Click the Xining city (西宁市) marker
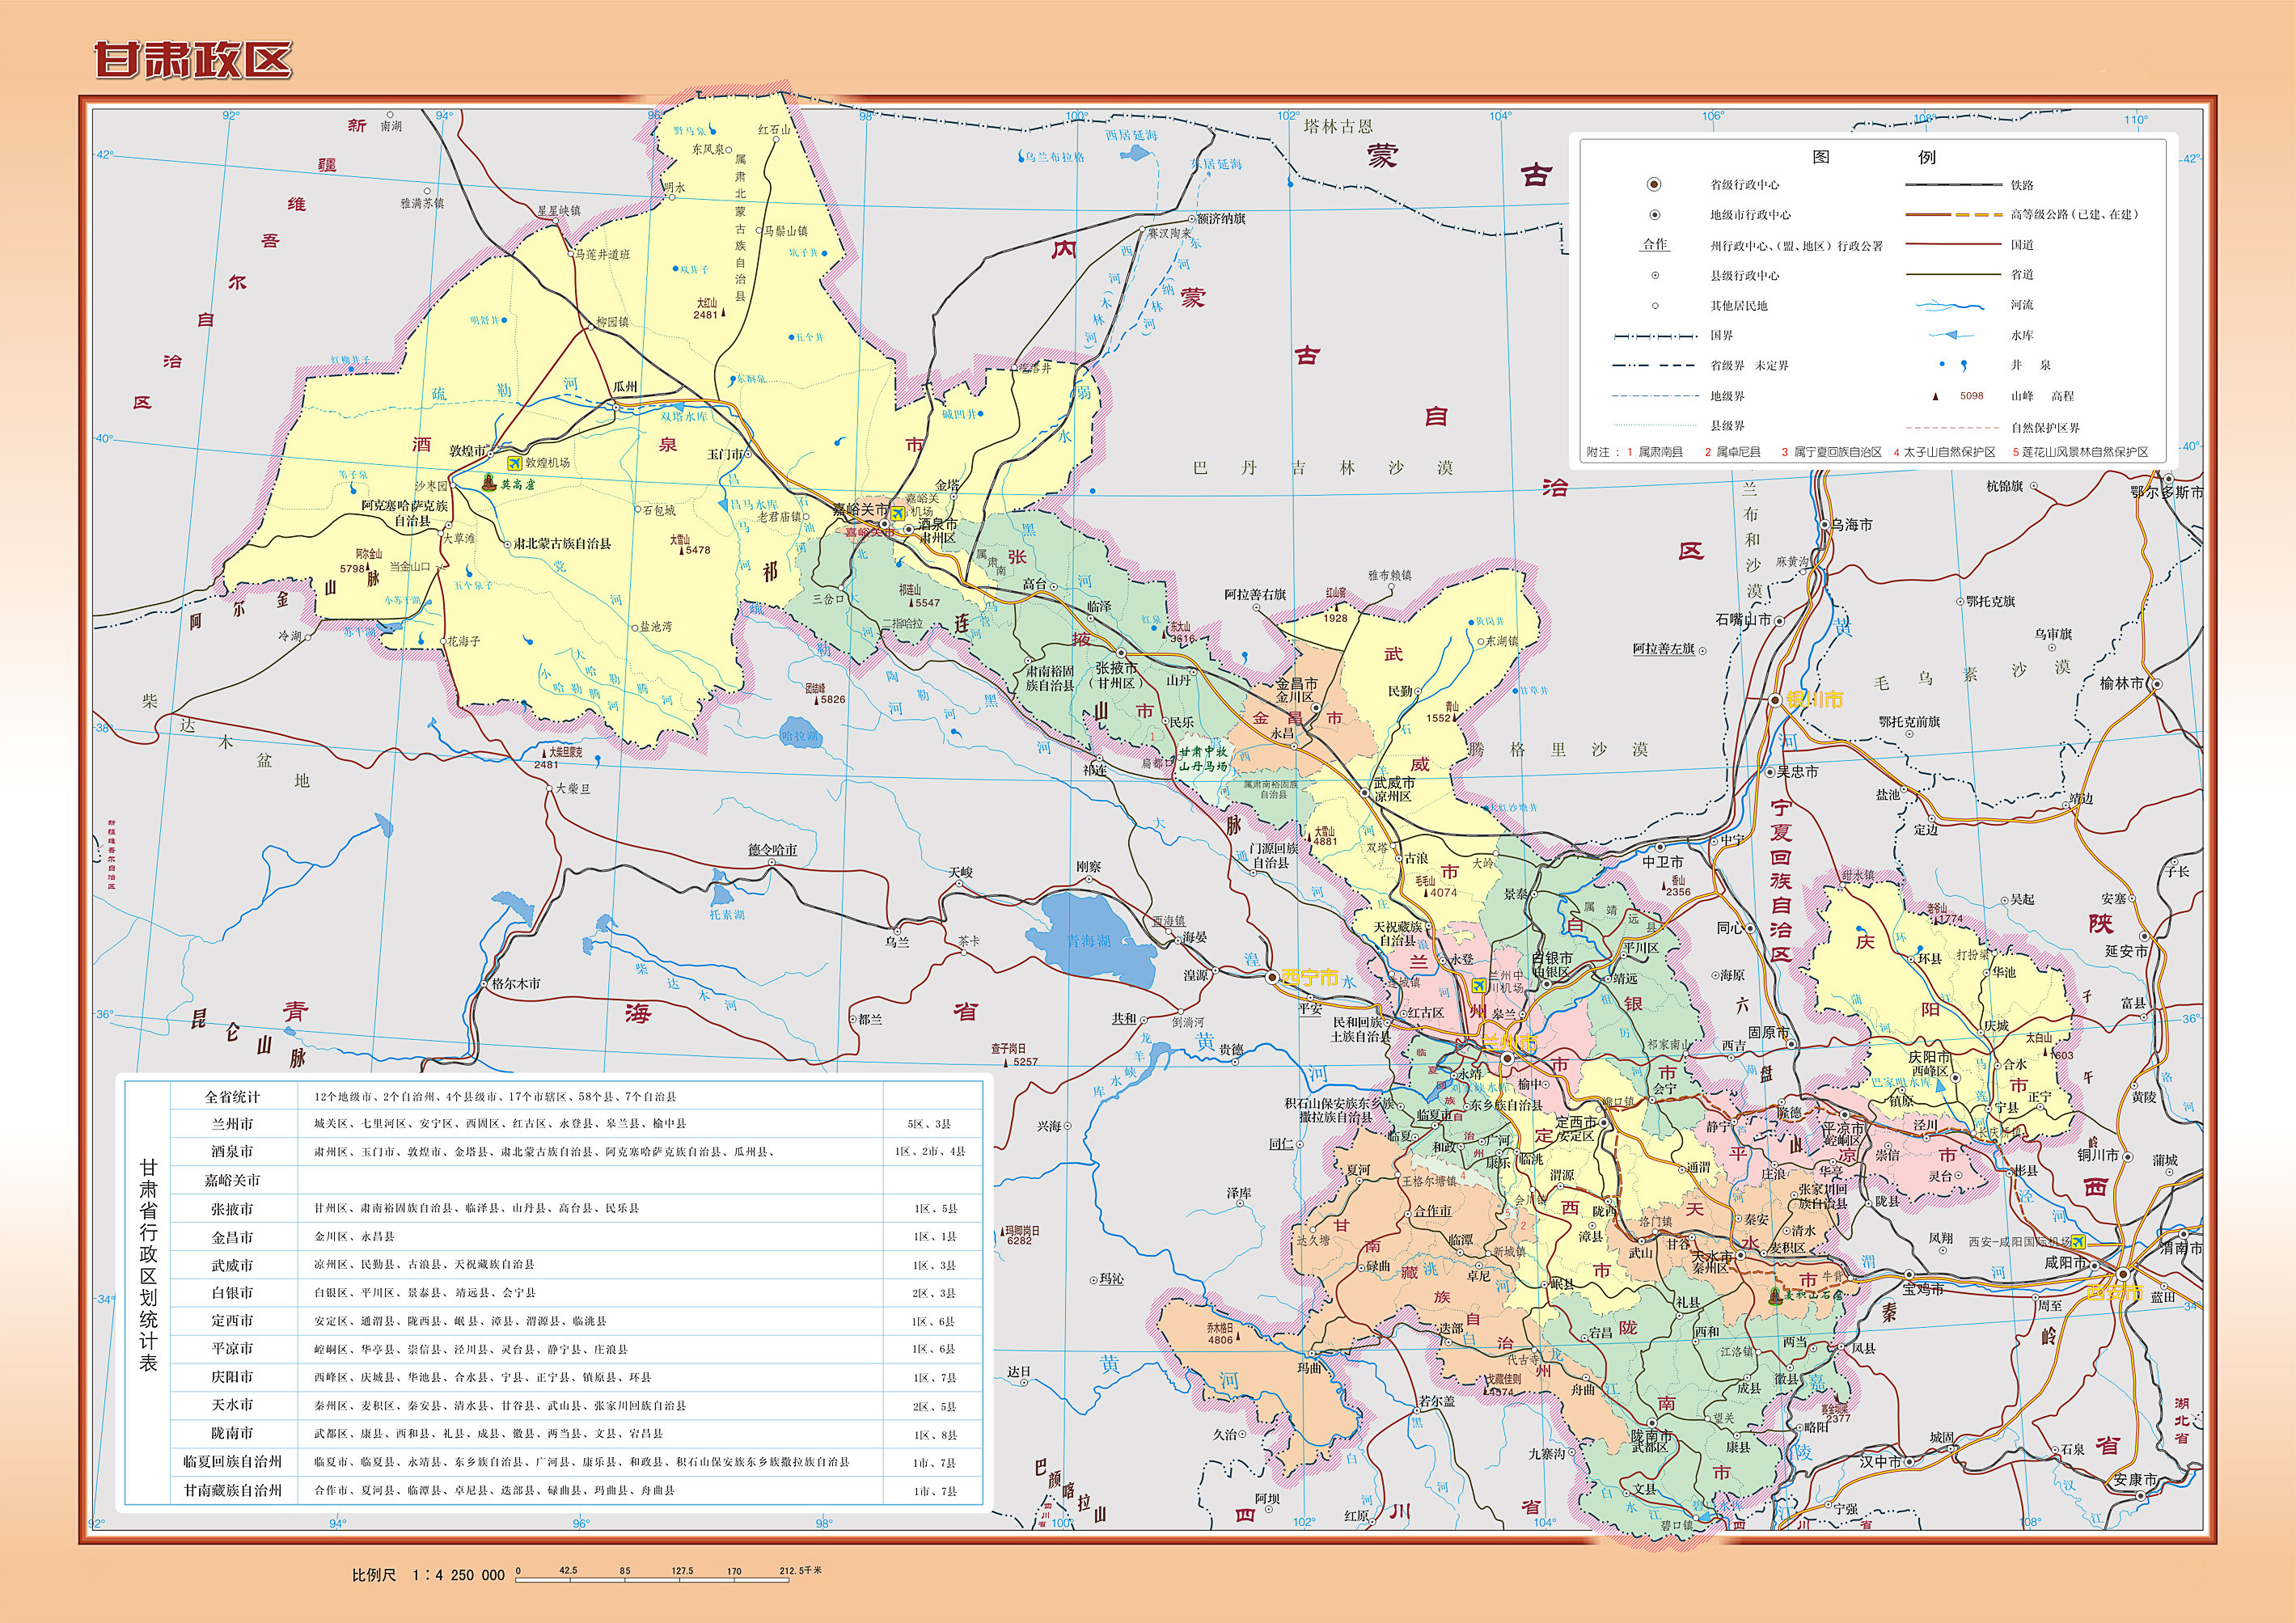Image resolution: width=2296 pixels, height=1623 pixels. coord(1271,976)
